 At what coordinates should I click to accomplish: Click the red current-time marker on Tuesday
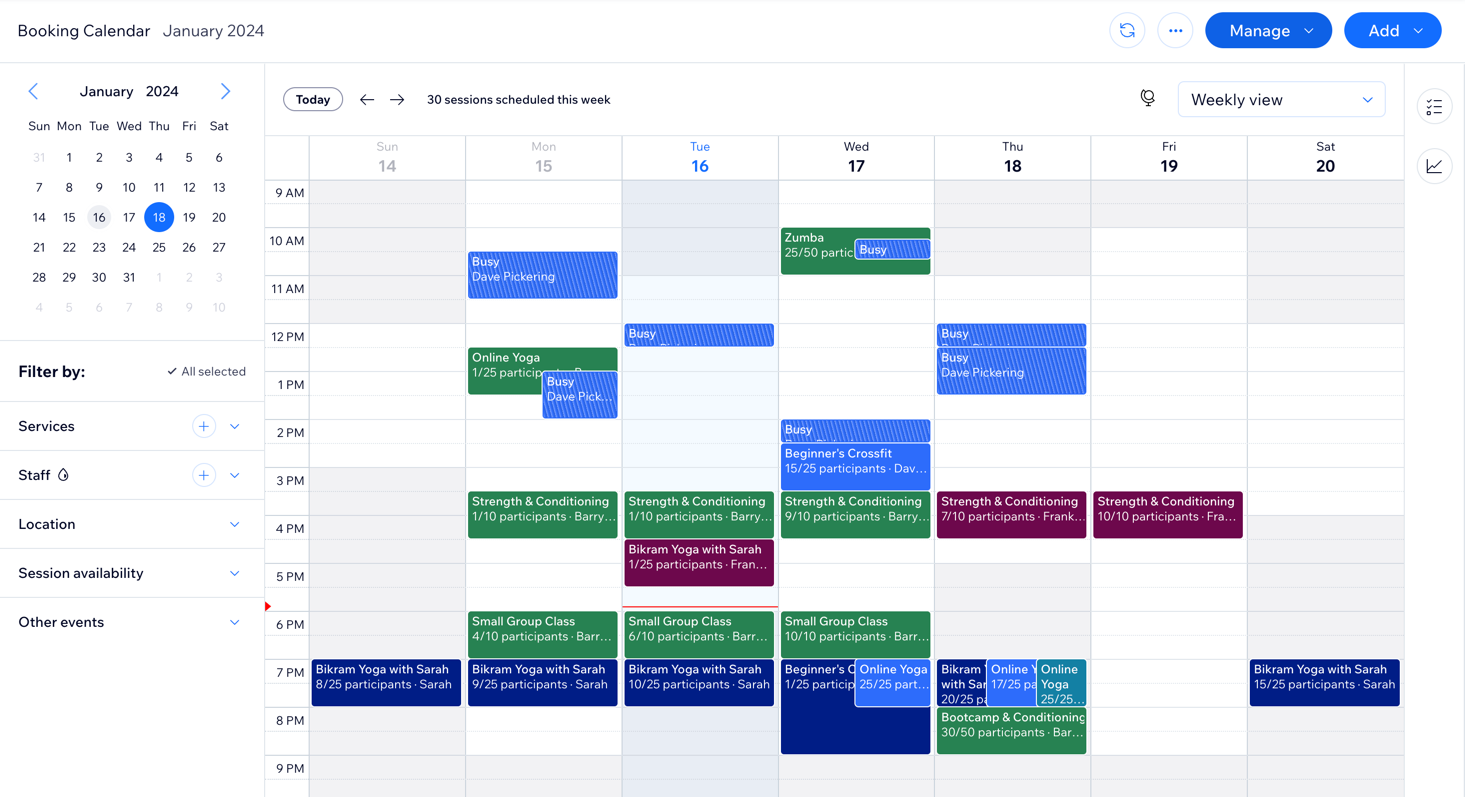coord(266,605)
